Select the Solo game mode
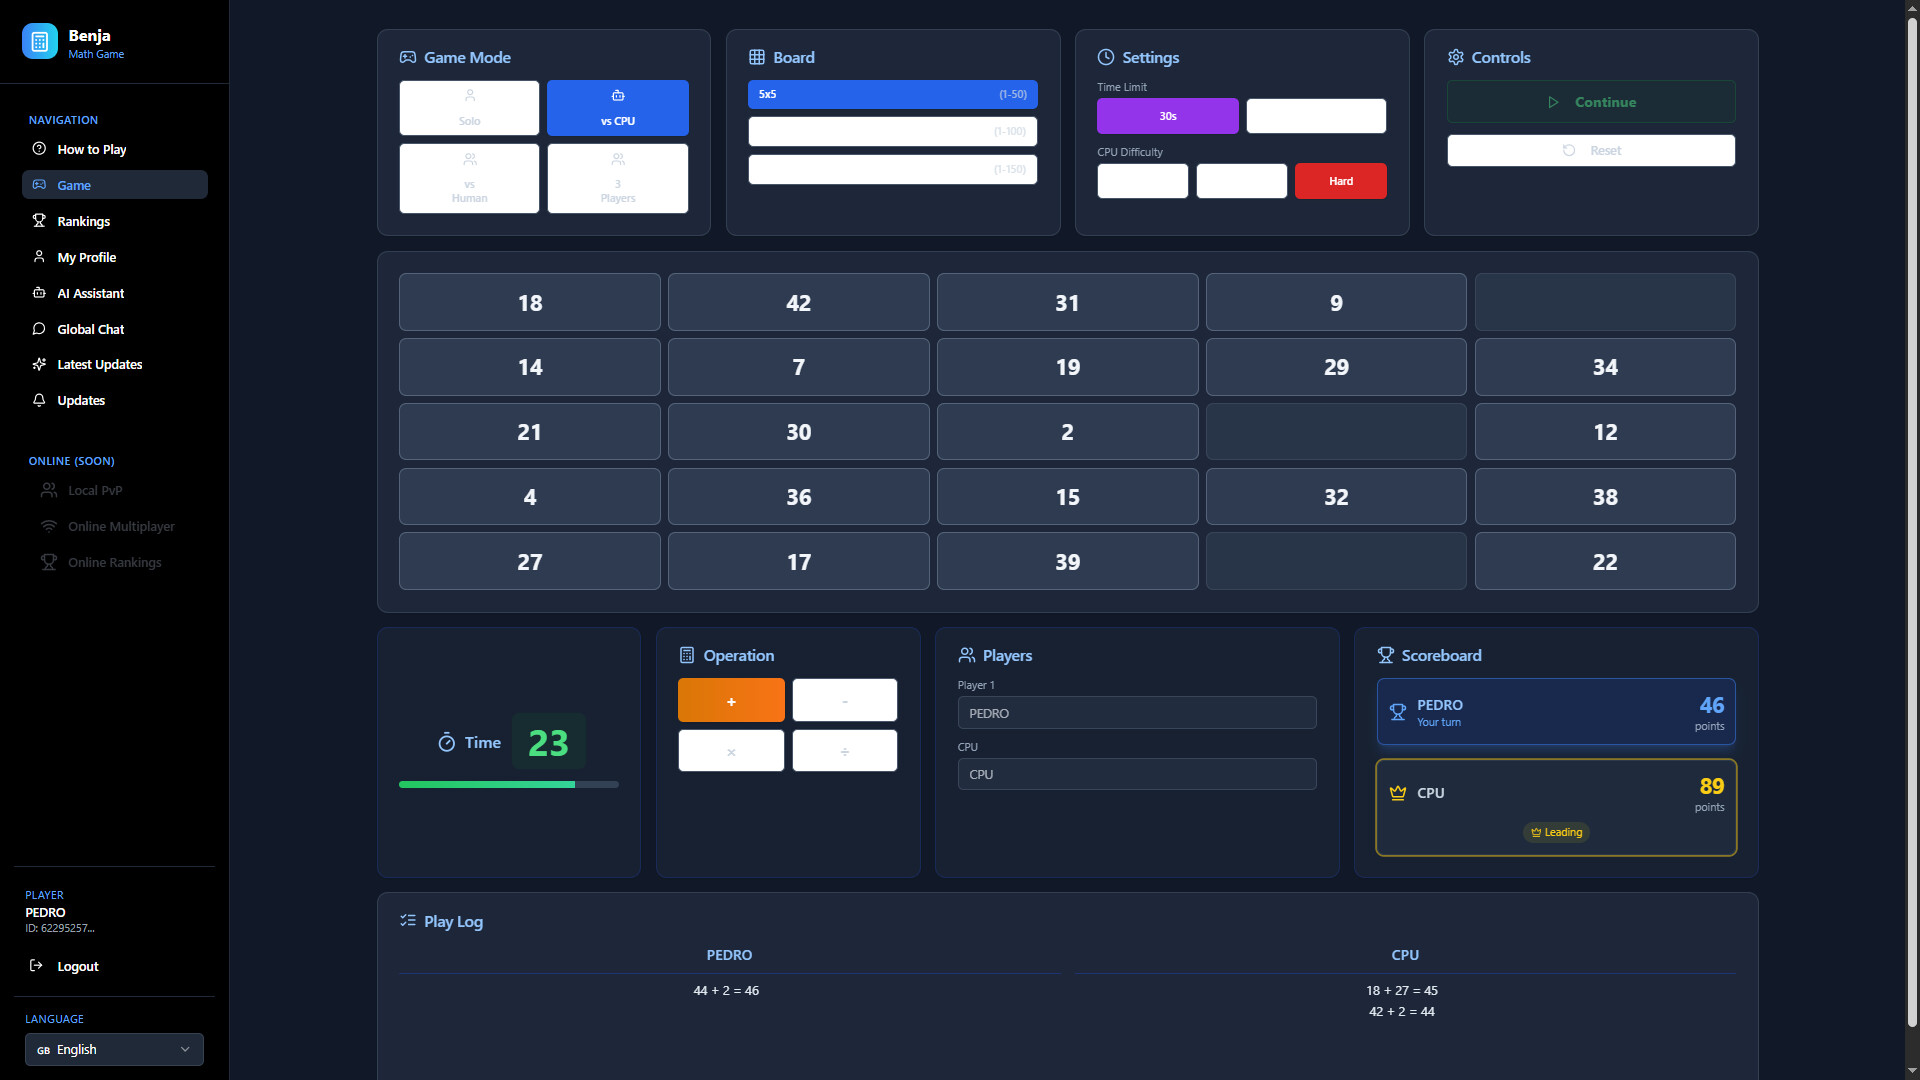Viewport: 1920px width, 1080px height. coord(469,107)
